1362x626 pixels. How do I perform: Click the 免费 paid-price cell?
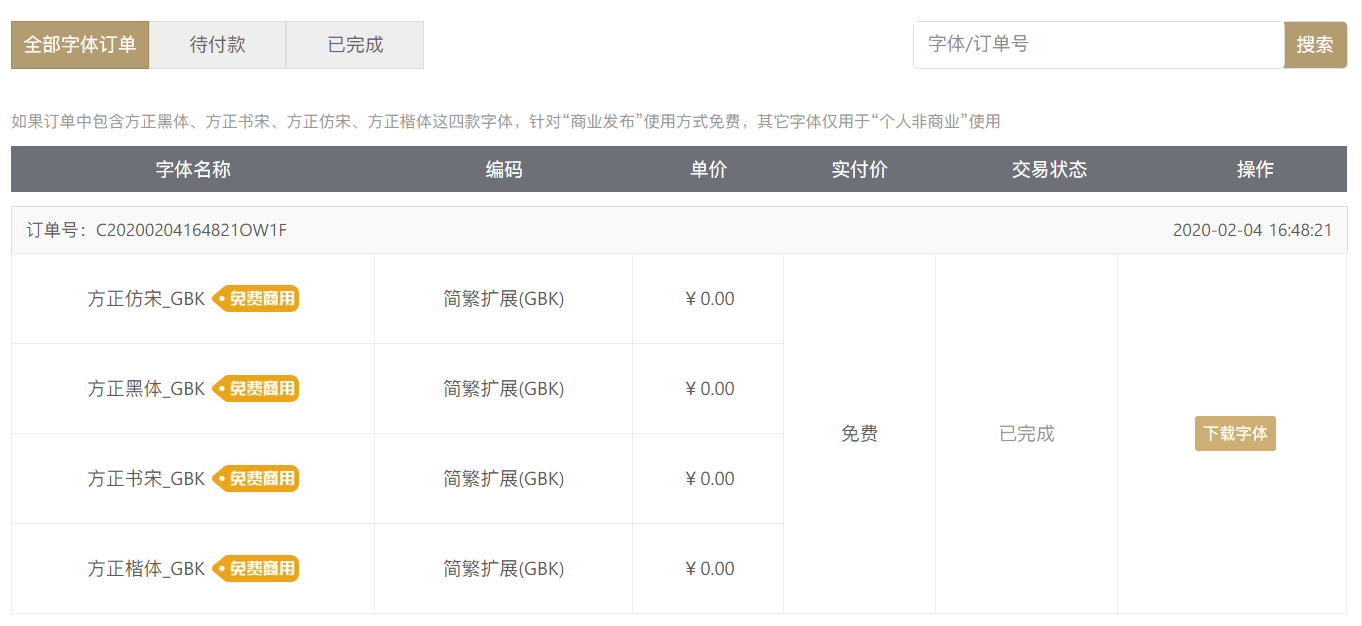point(859,434)
